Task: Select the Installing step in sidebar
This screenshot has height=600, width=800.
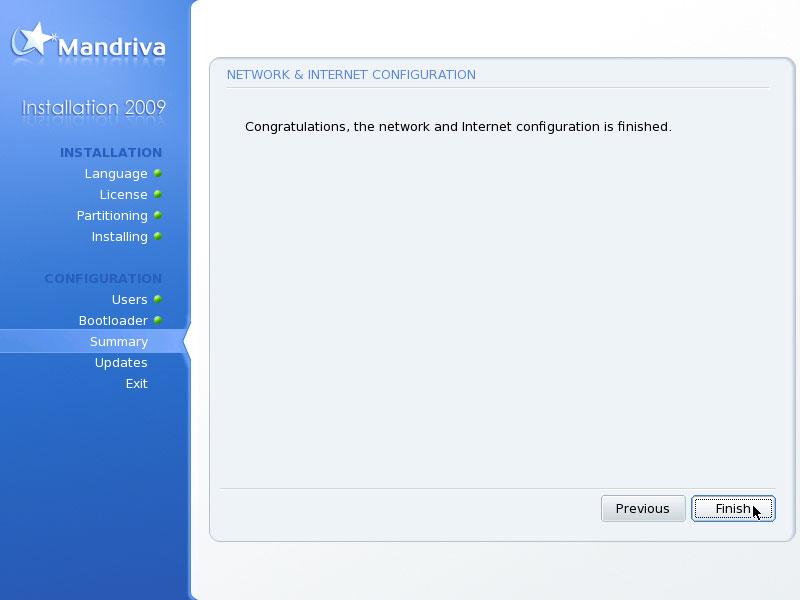Action: (119, 237)
